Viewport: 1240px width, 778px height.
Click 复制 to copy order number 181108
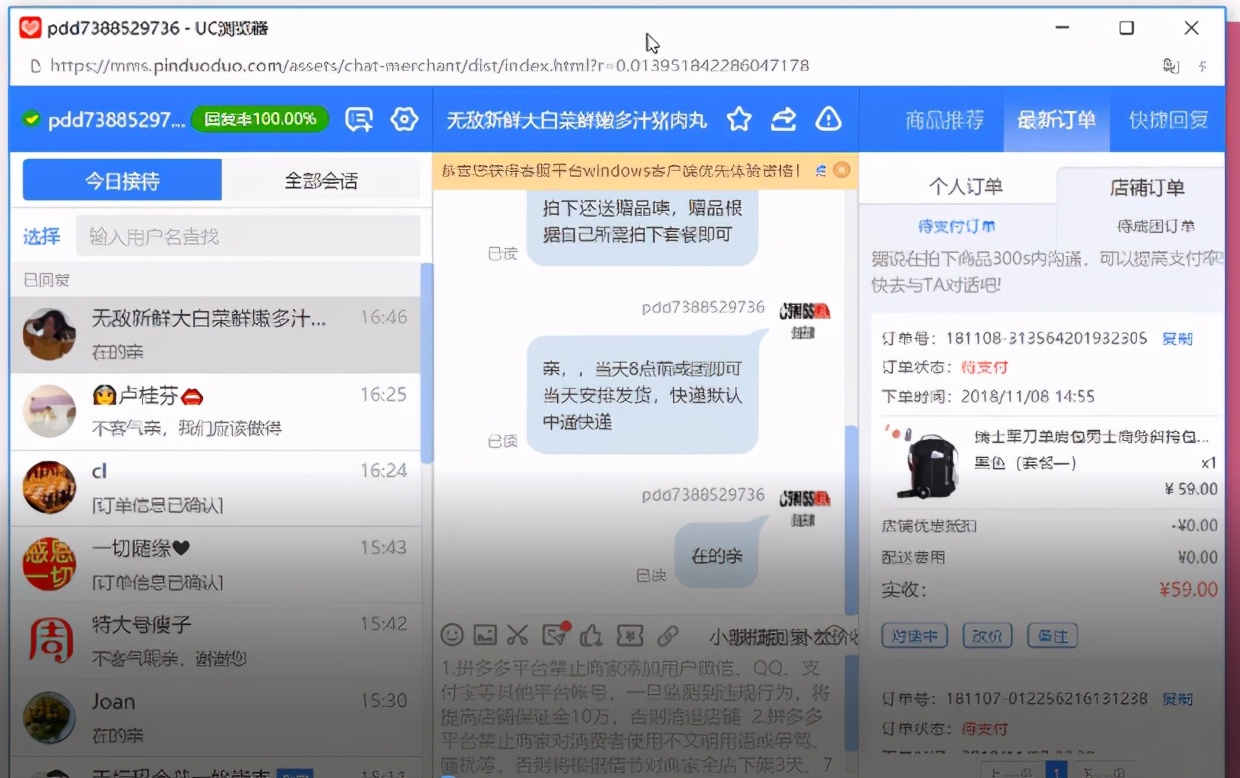tap(1176, 338)
